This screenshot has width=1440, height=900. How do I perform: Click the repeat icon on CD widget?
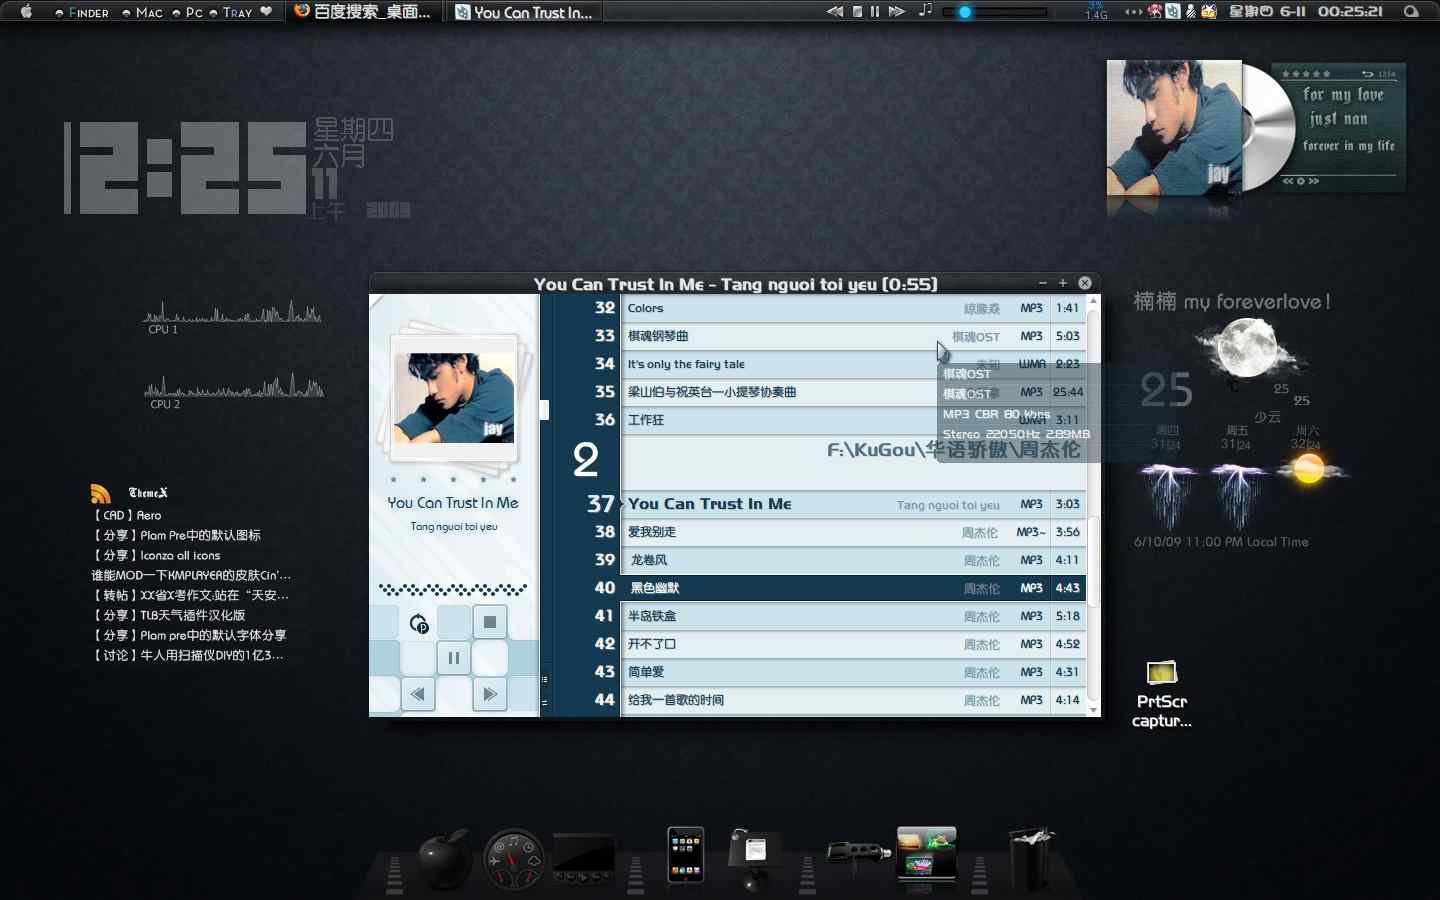tap(1368, 74)
